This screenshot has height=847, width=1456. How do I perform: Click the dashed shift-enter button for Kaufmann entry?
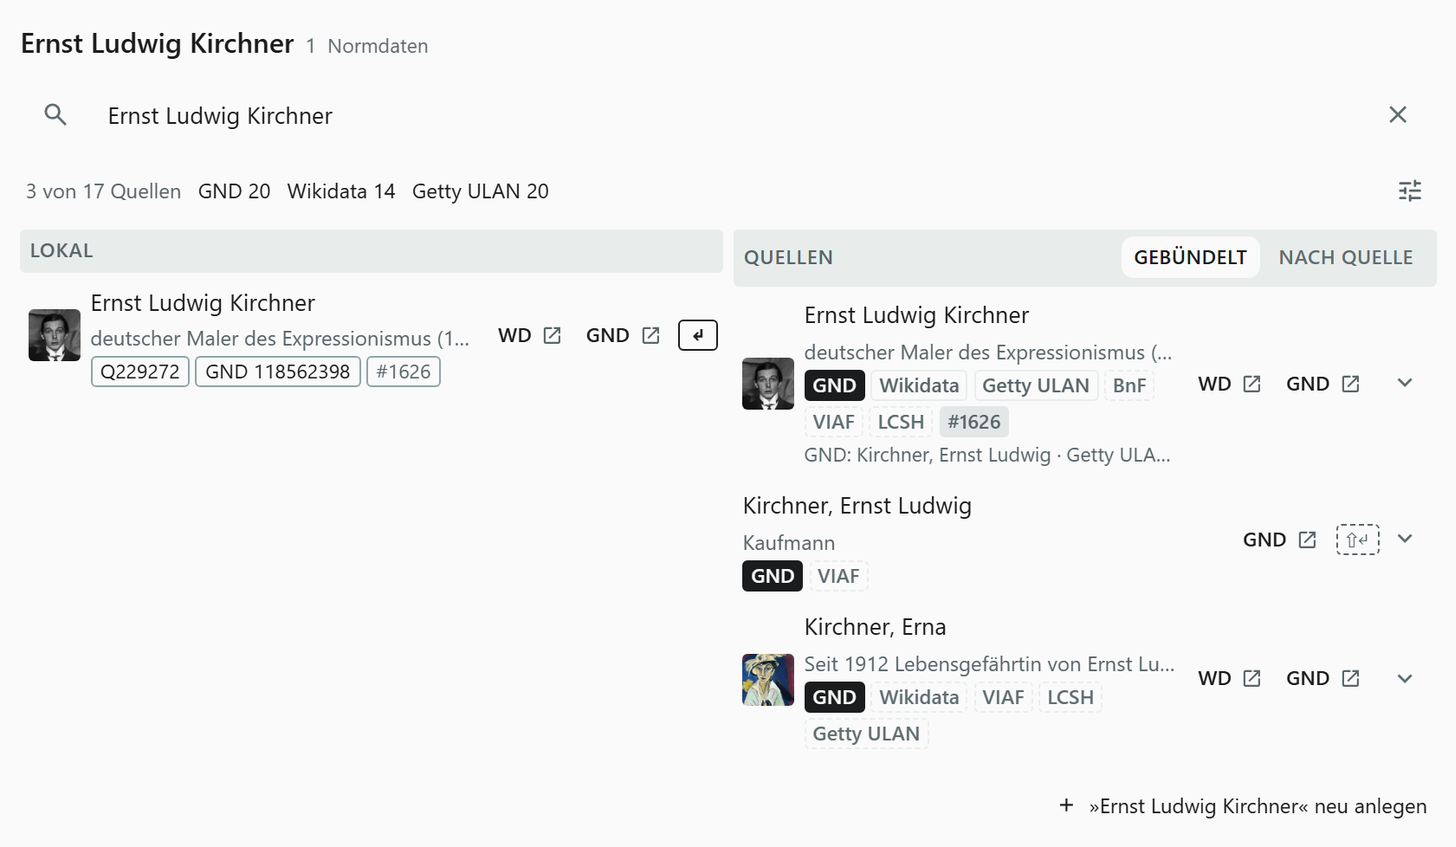coord(1357,540)
